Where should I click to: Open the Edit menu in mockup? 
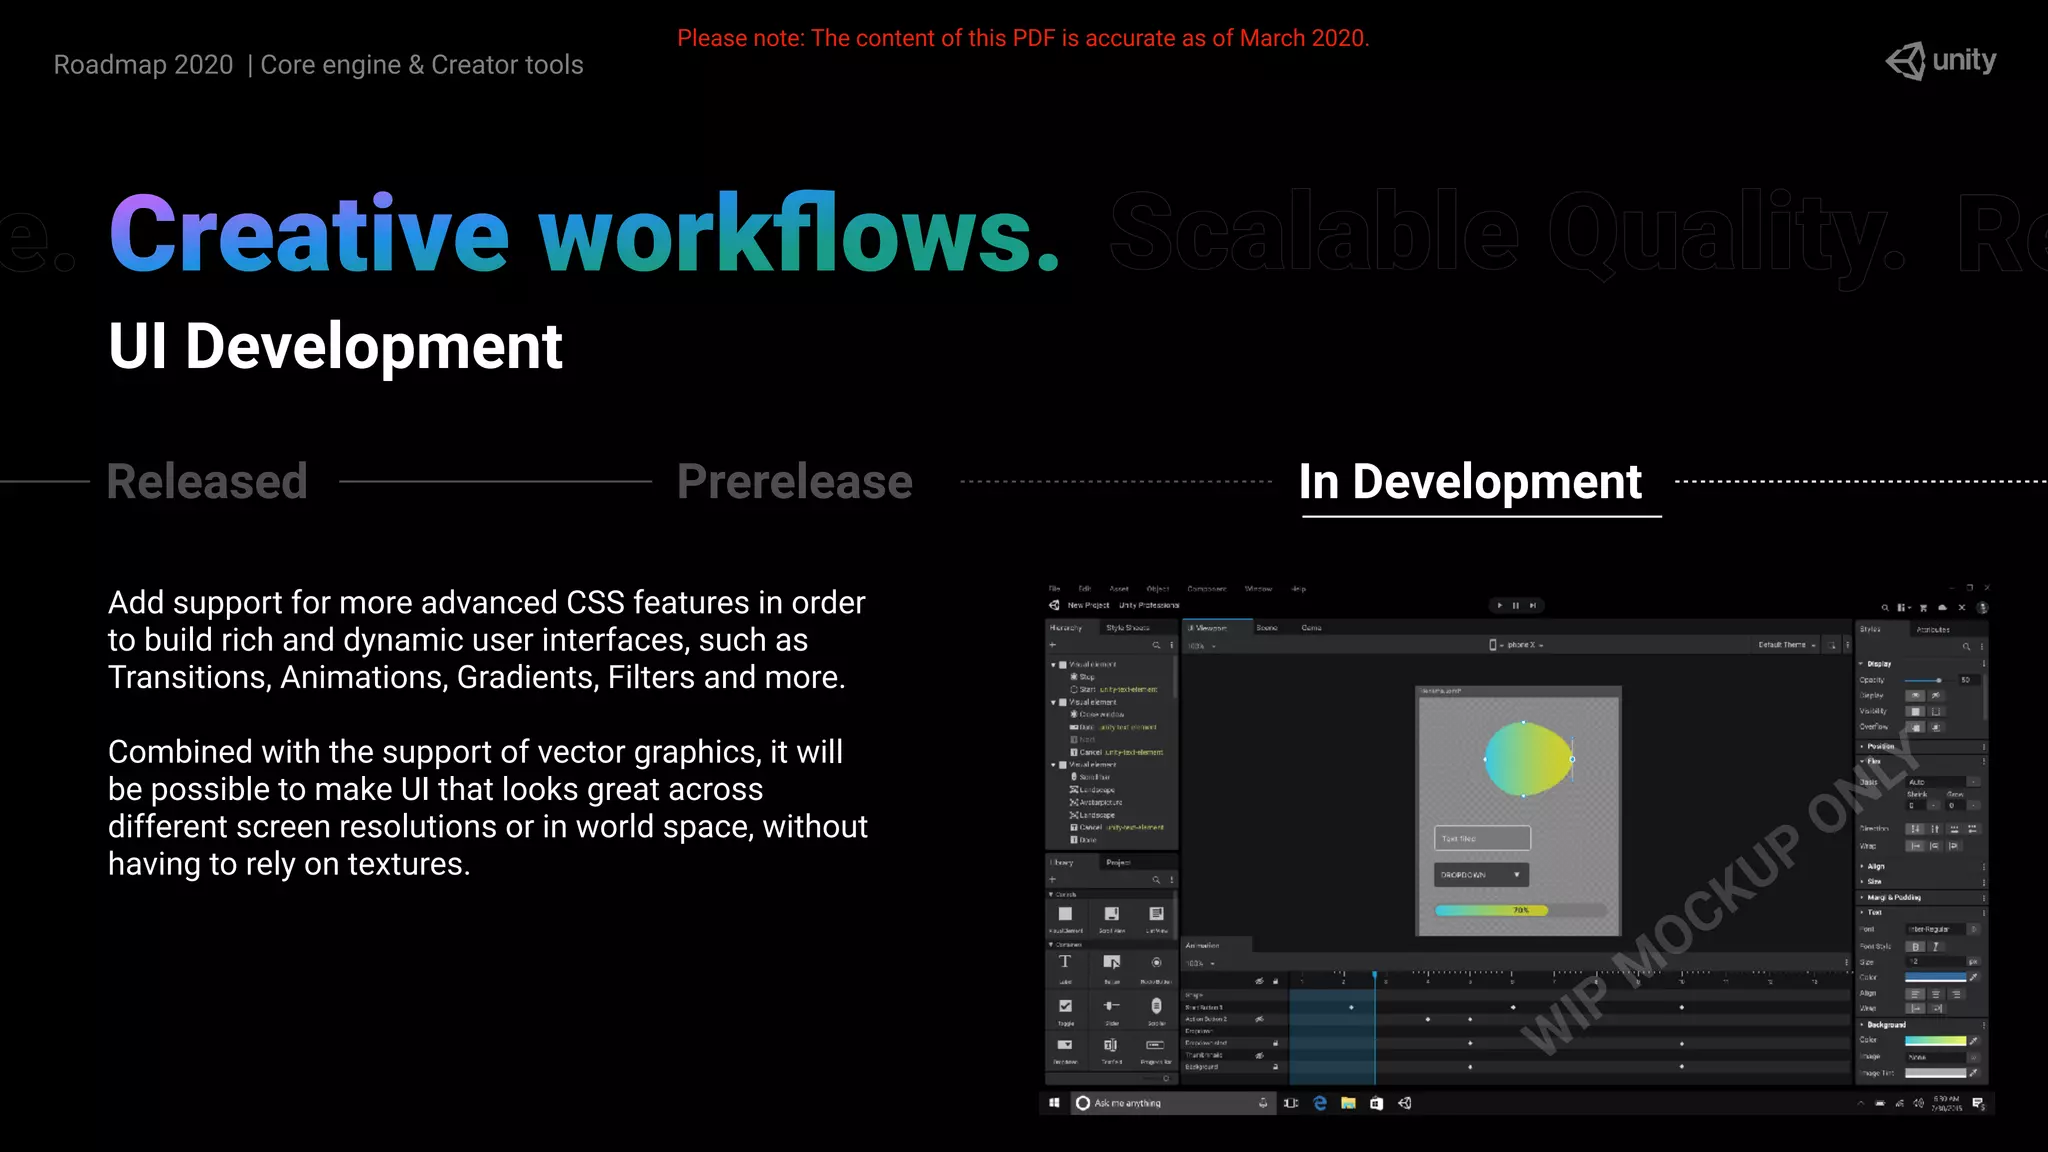pos(1085,589)
